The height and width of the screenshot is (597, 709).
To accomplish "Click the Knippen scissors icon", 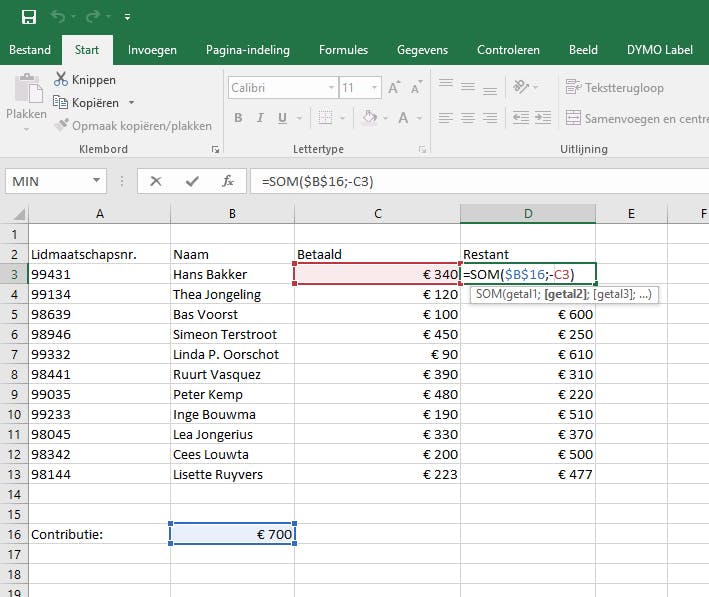I will pos(61,80).
